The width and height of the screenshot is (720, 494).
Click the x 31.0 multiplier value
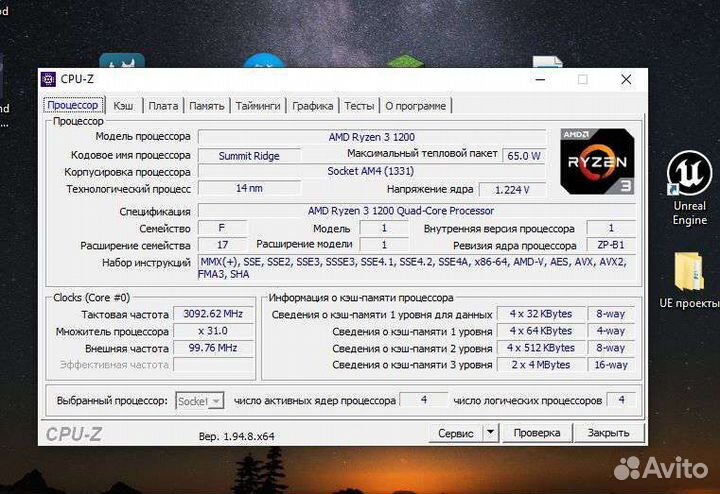(x=213, y=331)
